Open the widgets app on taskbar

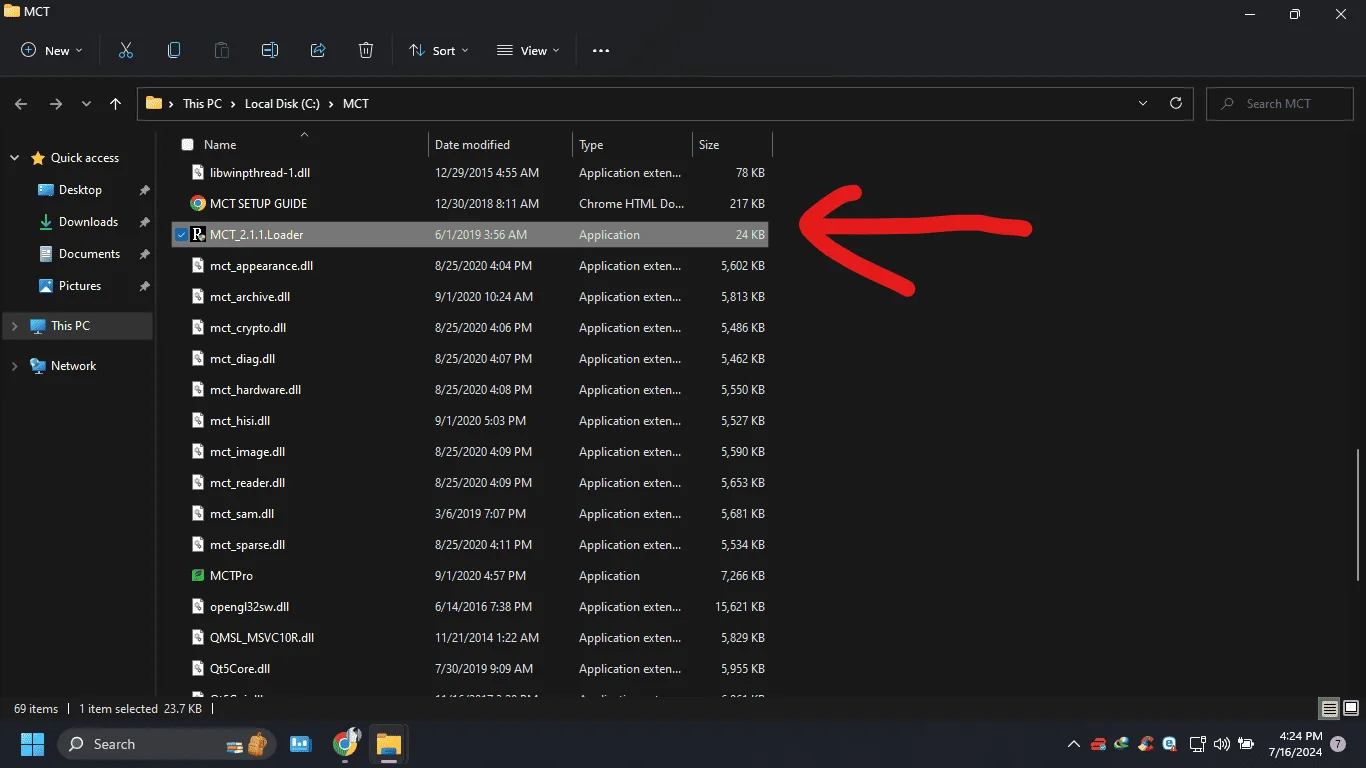click(300, 744)
